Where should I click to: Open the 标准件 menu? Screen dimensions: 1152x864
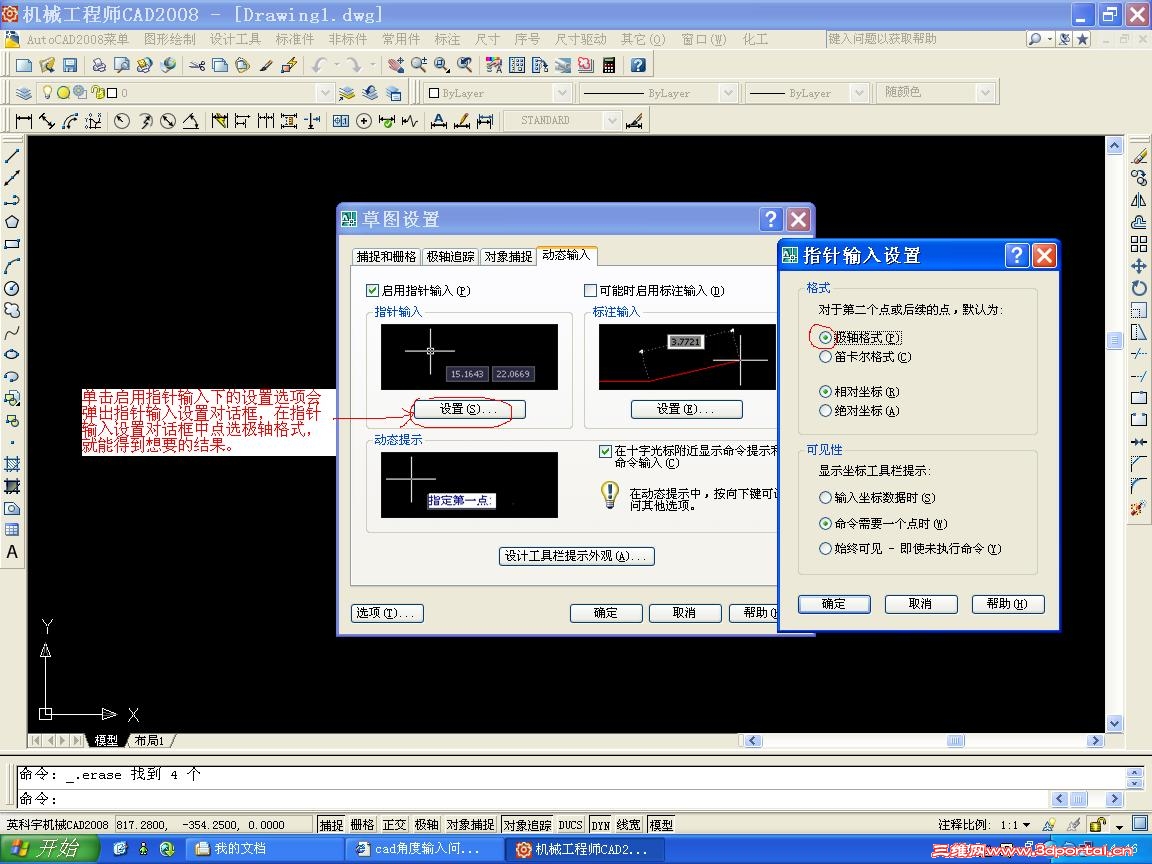click(294, 39)
